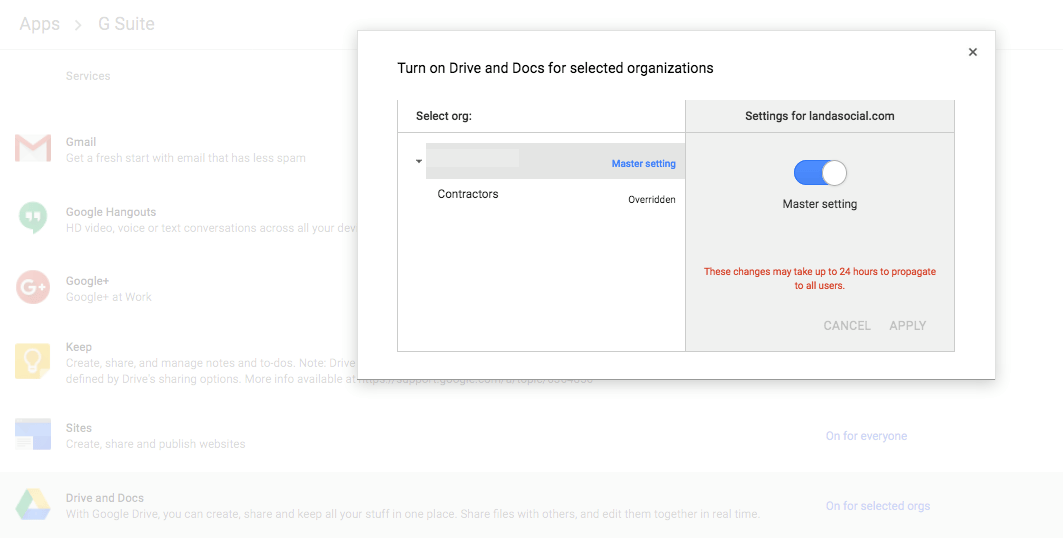
Task: Open the G Suite breadcrumb
Action: [x=127, y=24]
